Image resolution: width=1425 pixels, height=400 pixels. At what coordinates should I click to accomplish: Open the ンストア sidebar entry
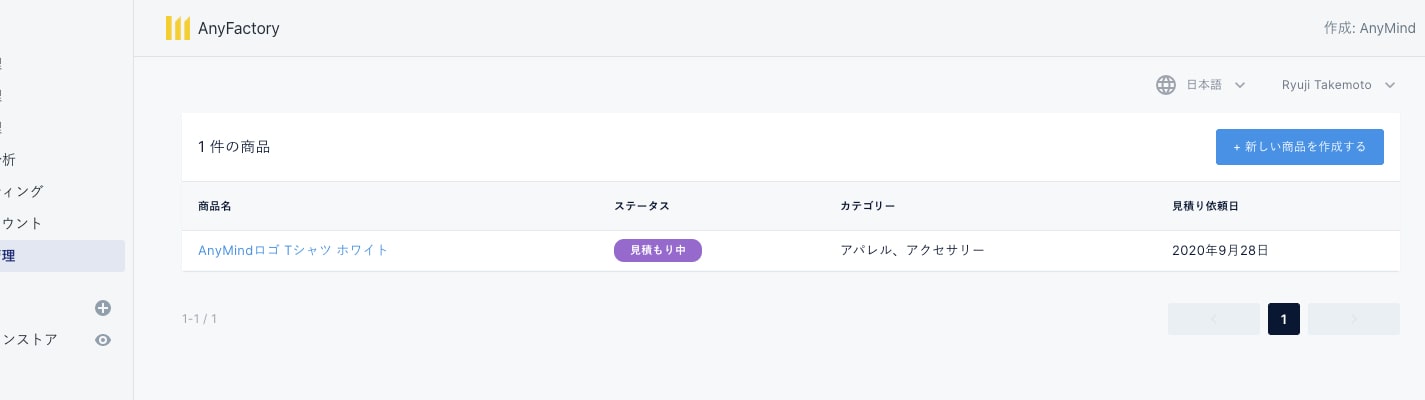pos(29,340)
